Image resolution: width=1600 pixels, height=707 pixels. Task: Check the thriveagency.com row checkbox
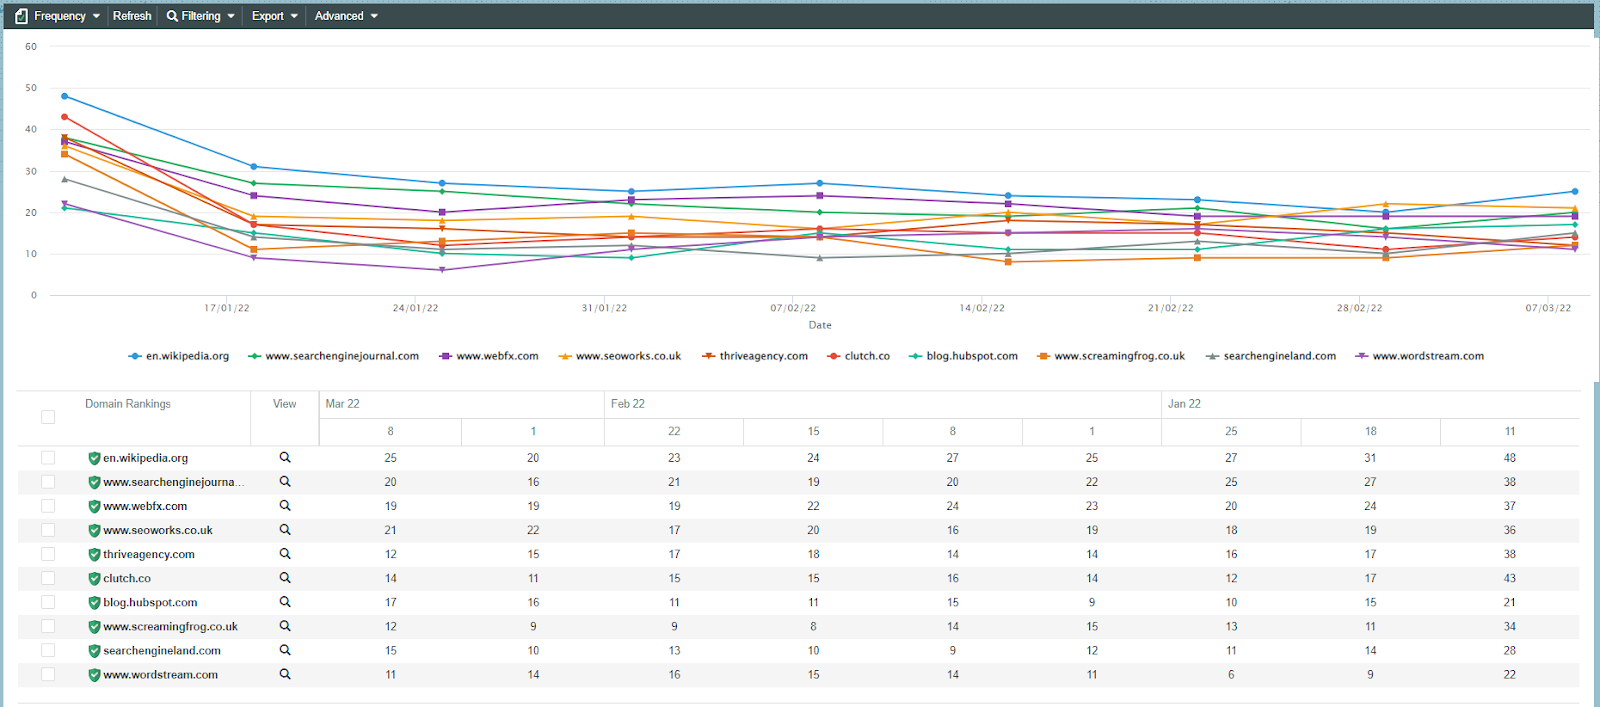(x=48, y=554)
